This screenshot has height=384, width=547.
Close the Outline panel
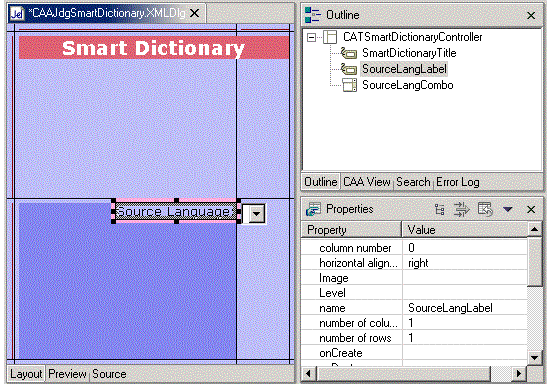[531, 15]
